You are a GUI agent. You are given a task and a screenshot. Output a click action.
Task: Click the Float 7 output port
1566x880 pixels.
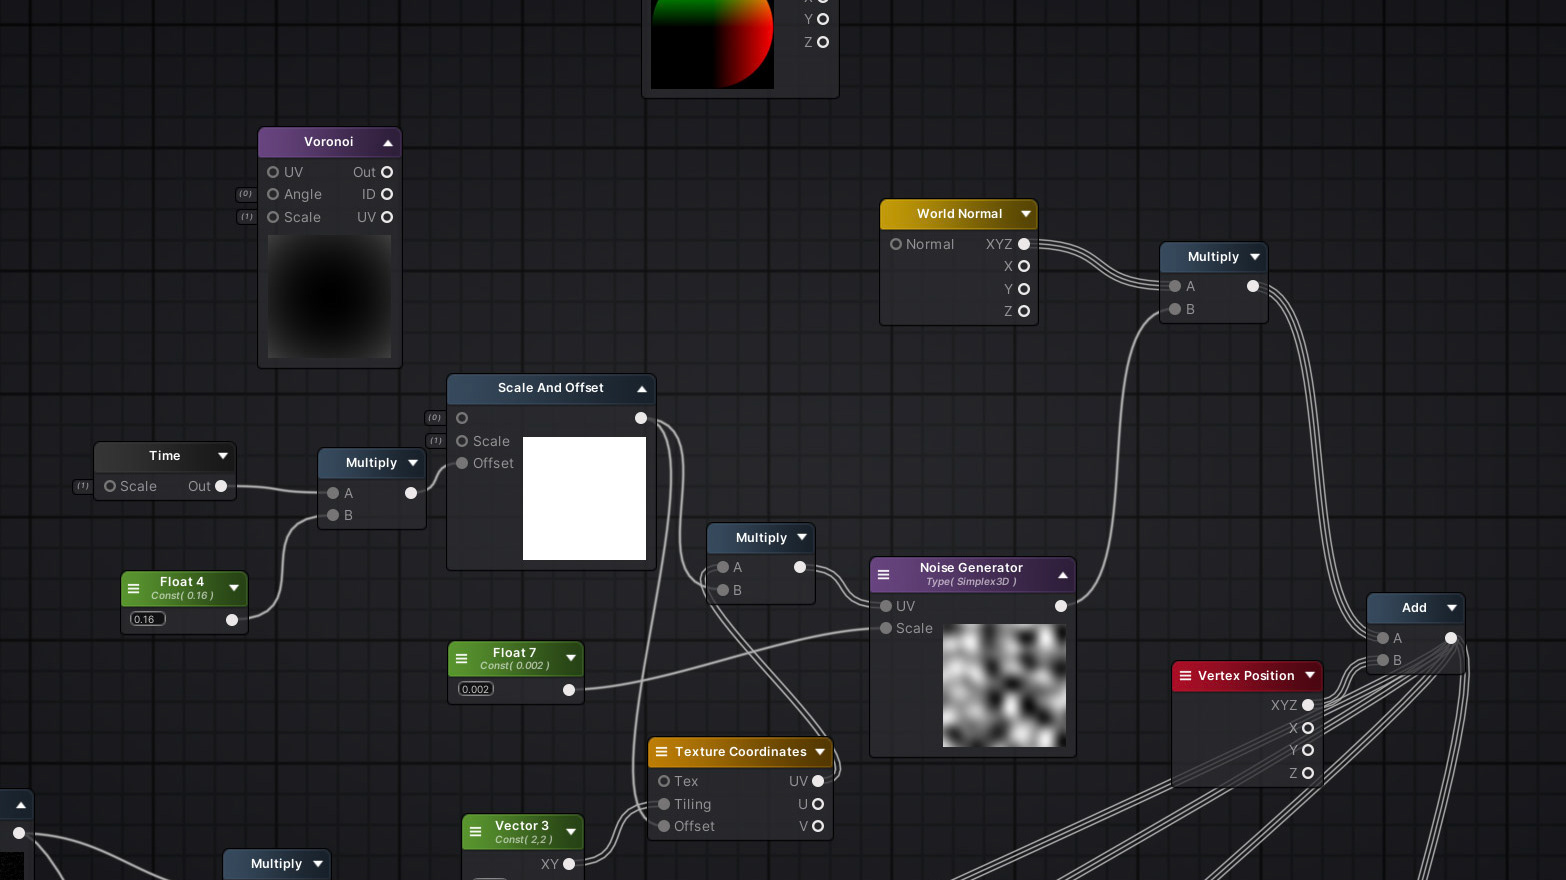569,690
